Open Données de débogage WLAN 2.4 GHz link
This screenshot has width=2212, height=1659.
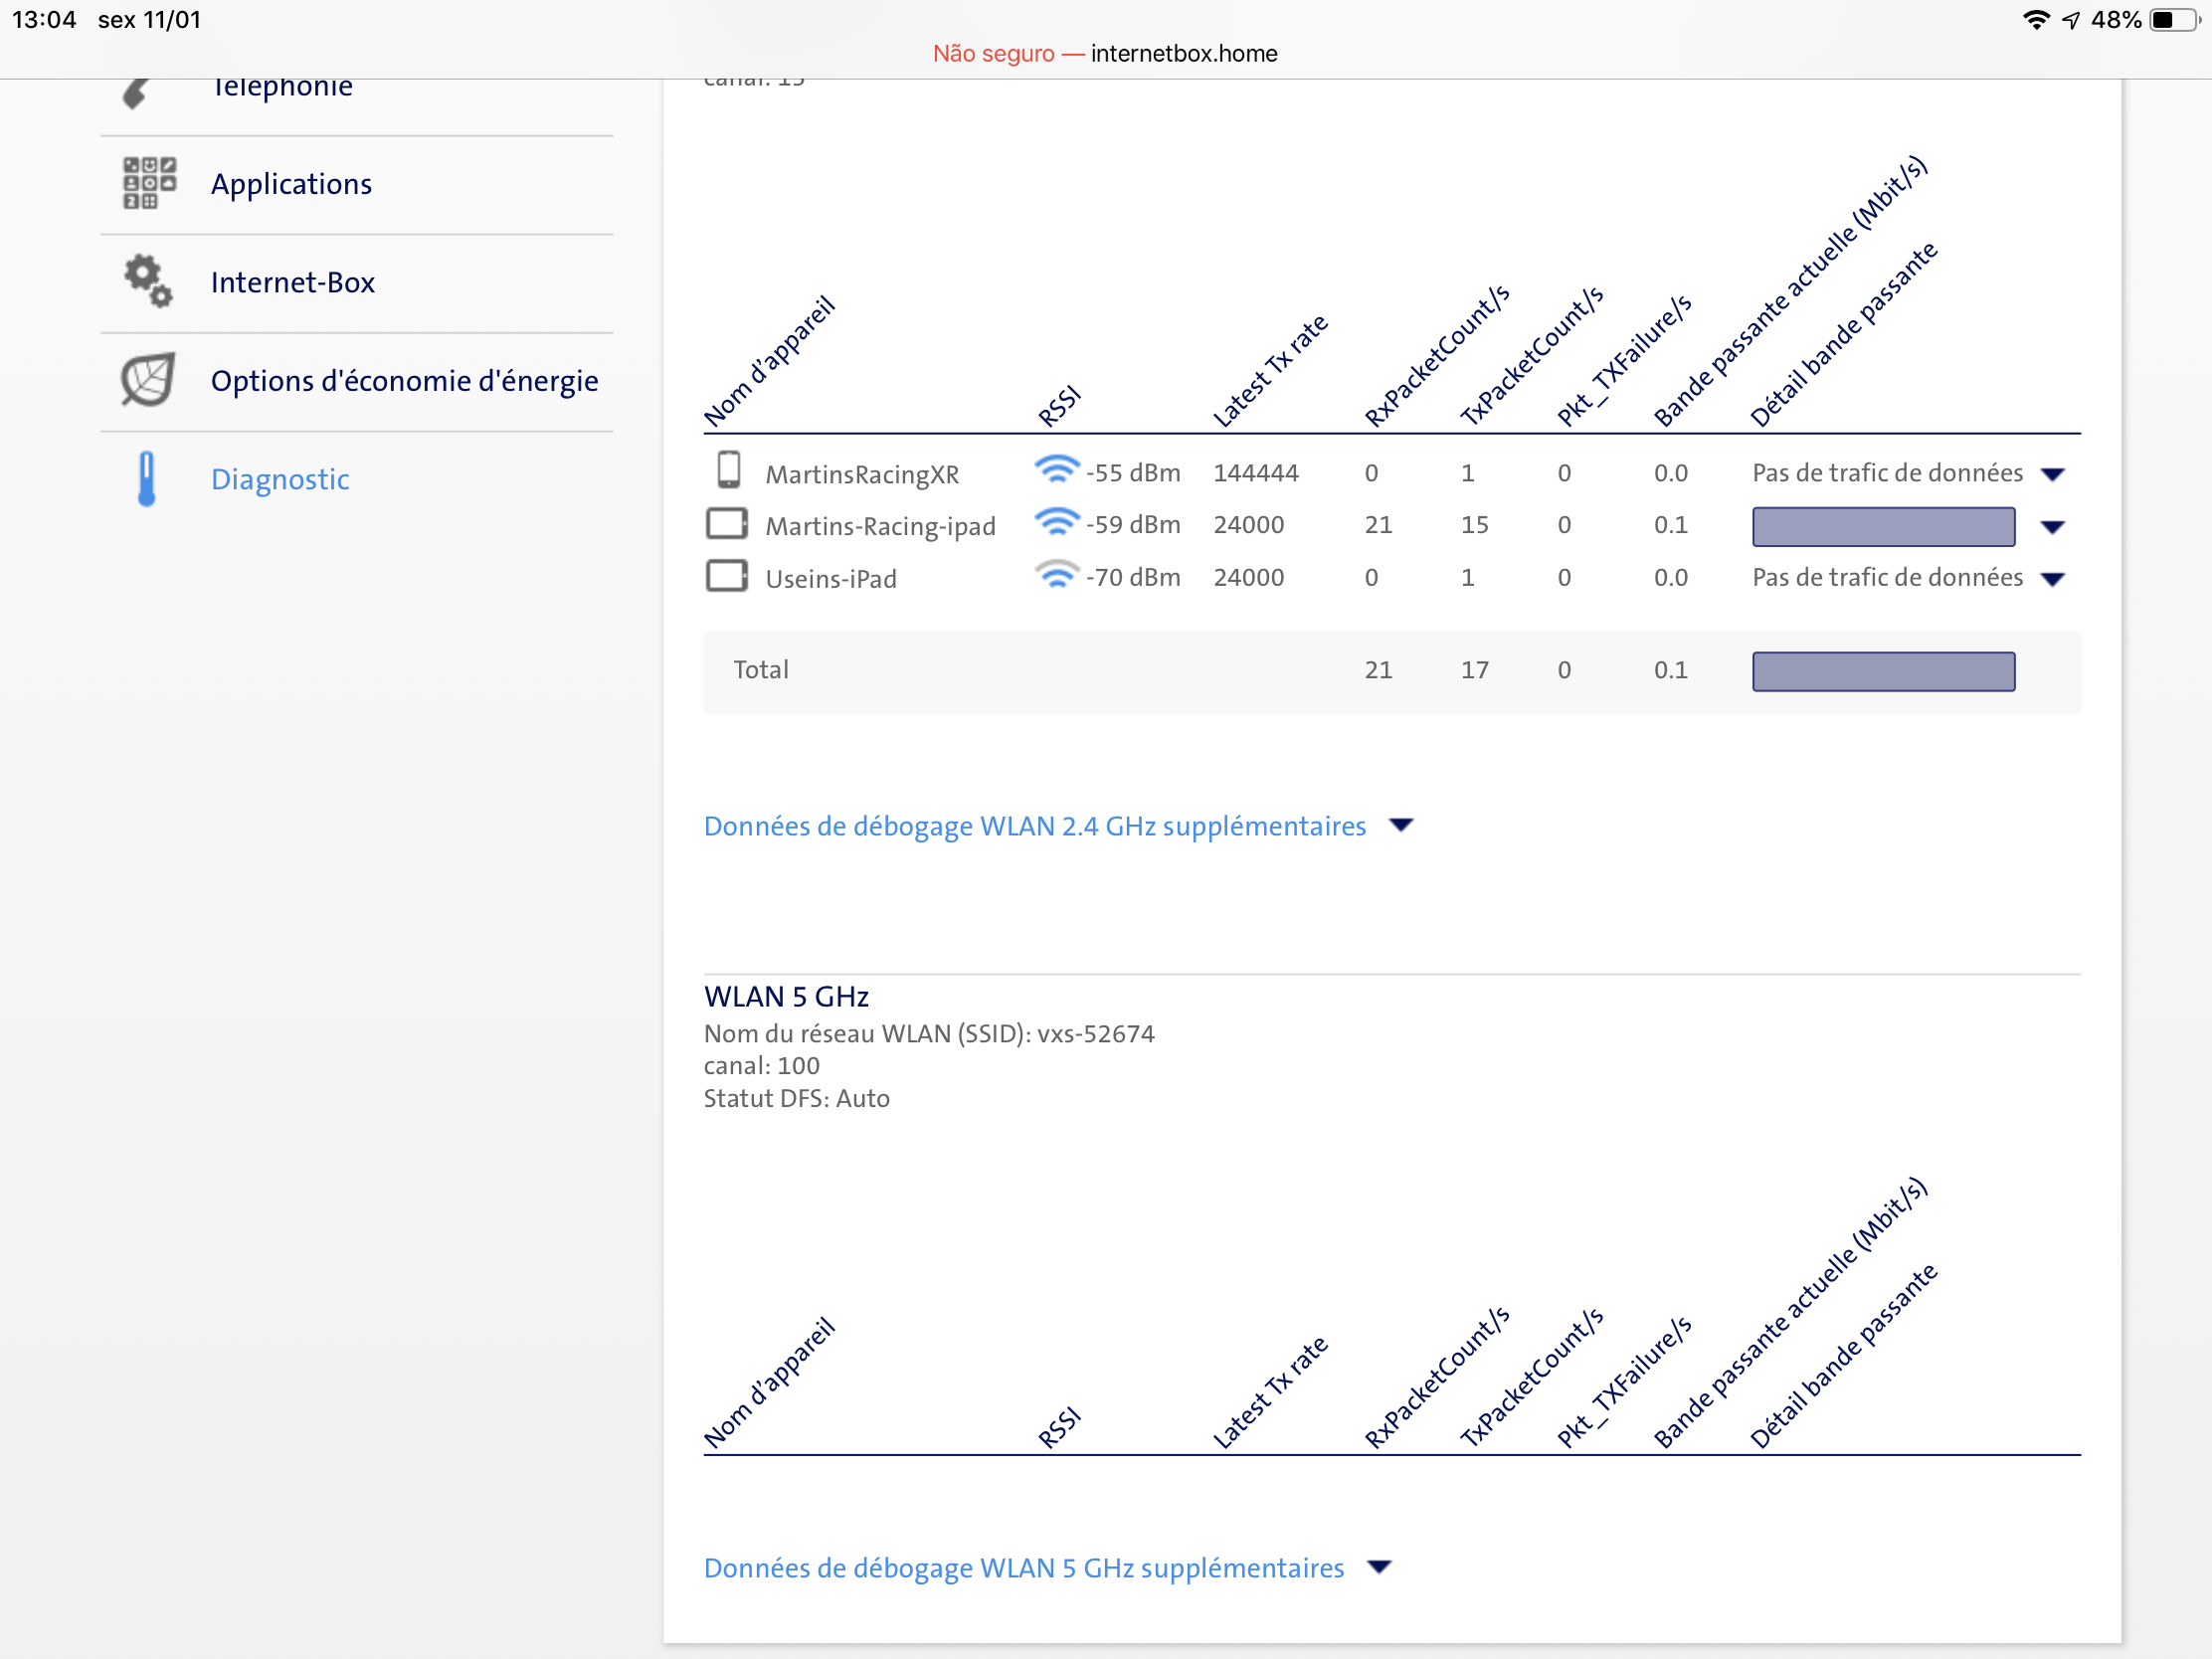[x=1035, y=826]
